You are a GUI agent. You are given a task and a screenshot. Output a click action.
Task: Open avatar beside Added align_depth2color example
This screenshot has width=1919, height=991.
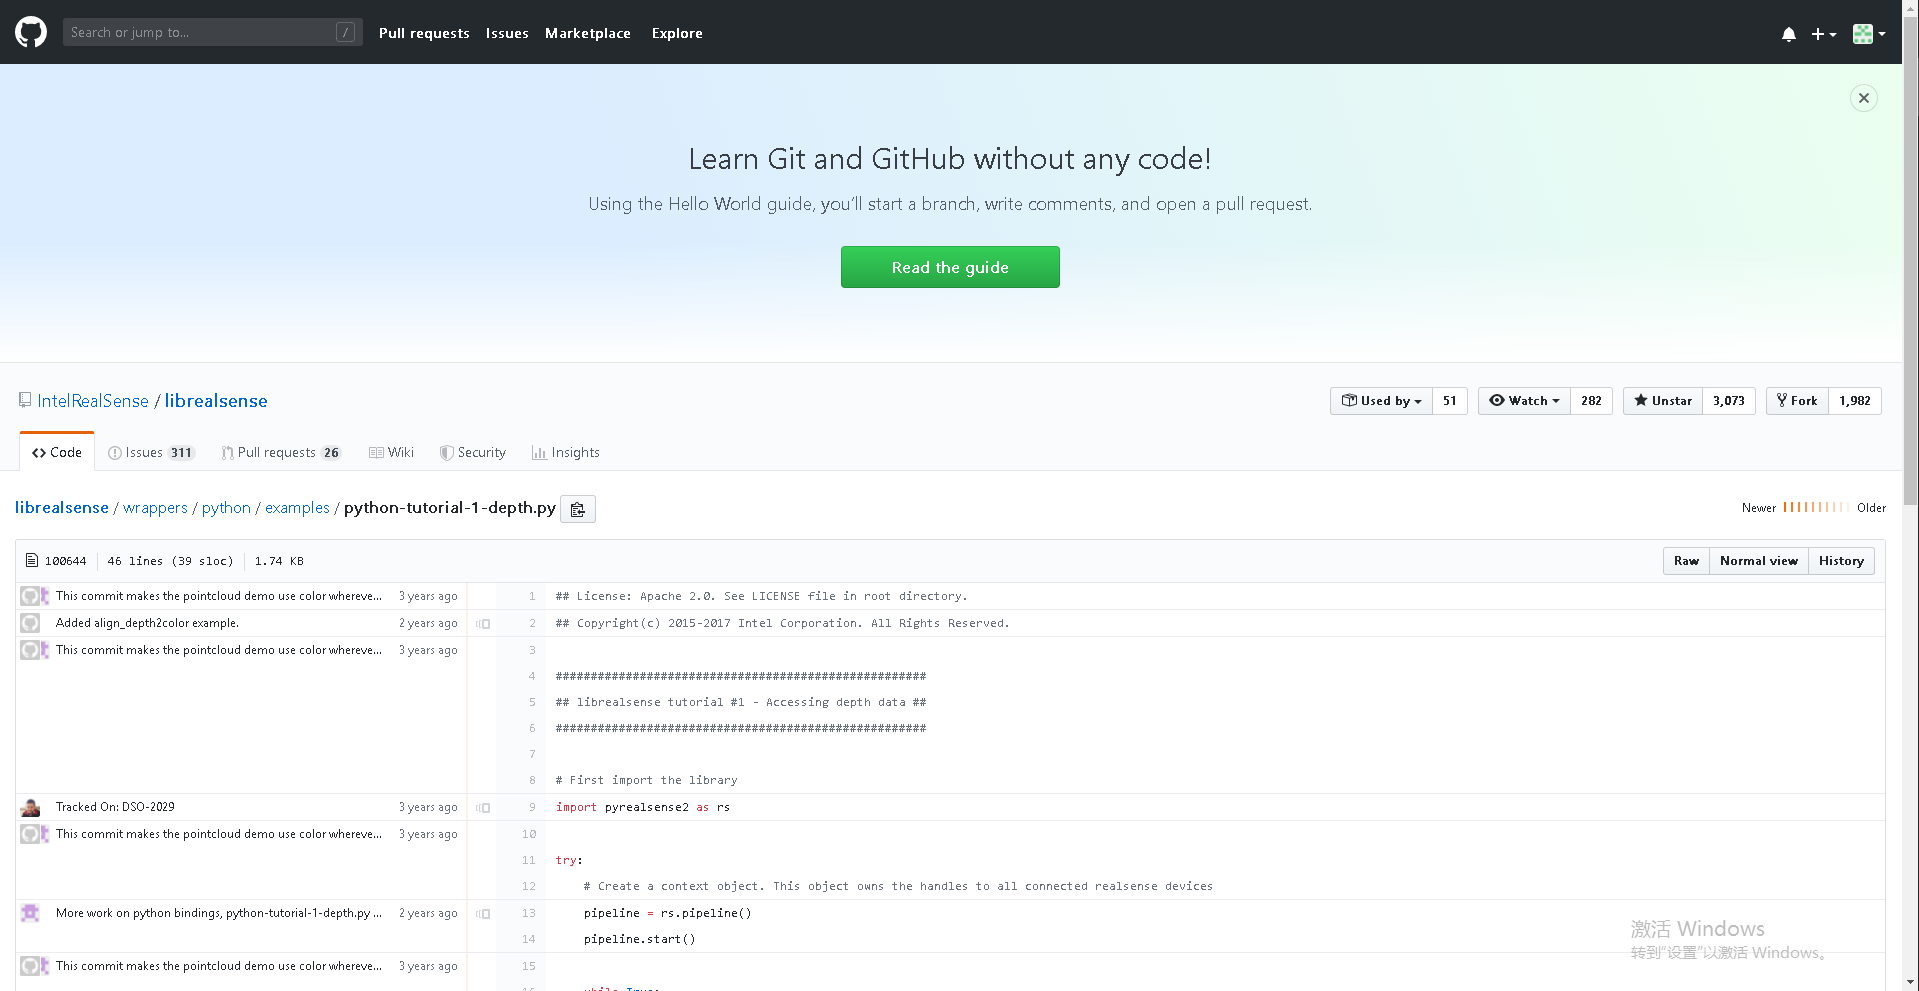30,623
